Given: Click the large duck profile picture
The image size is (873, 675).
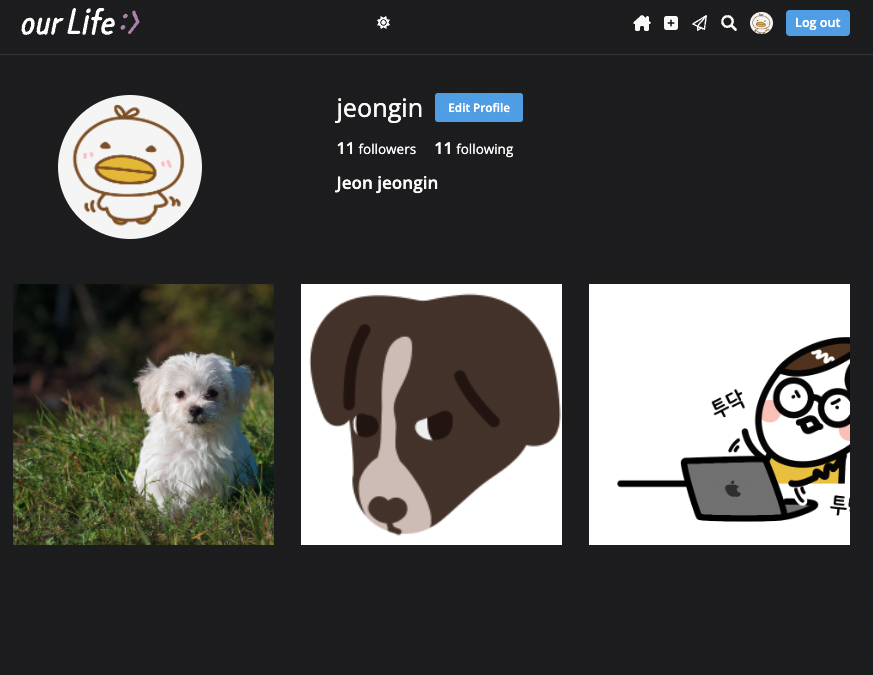Looking at the screenshot, I should 130,167.
